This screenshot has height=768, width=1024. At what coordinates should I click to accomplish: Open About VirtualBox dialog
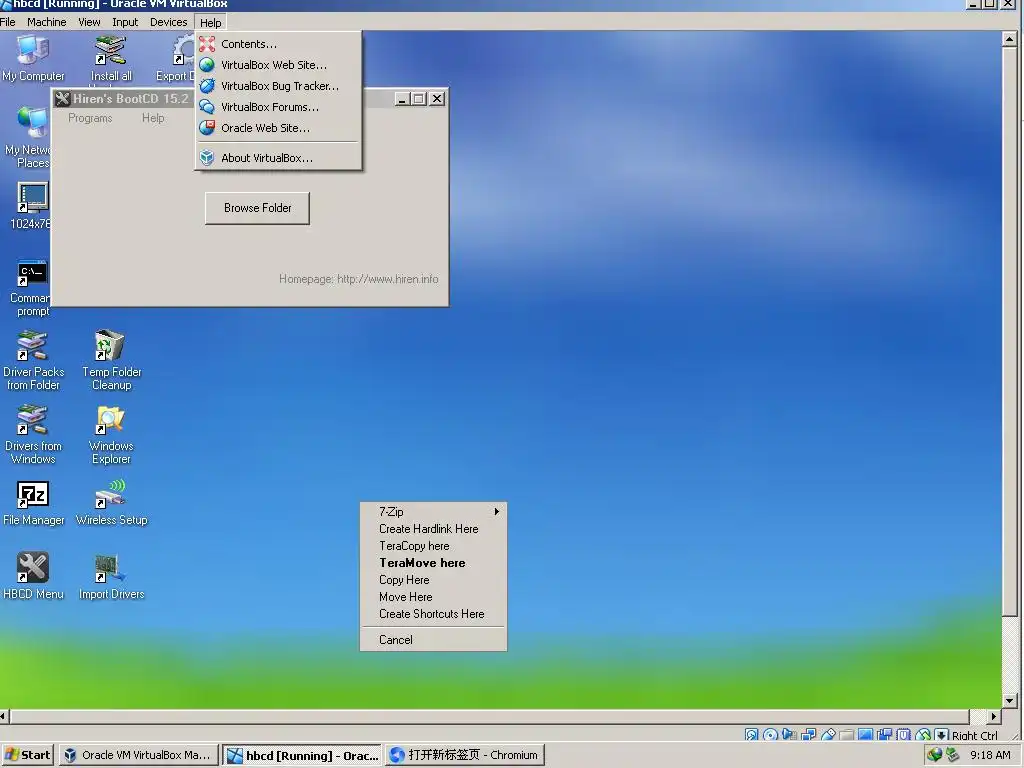click(x=278, y=157)
